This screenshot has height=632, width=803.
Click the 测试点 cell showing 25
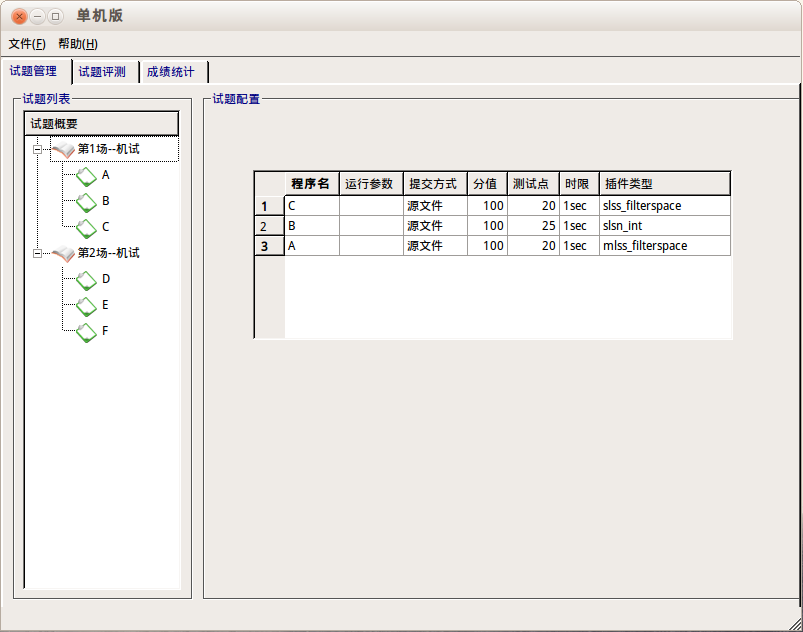pyautogui.click(x=532, y=226)
